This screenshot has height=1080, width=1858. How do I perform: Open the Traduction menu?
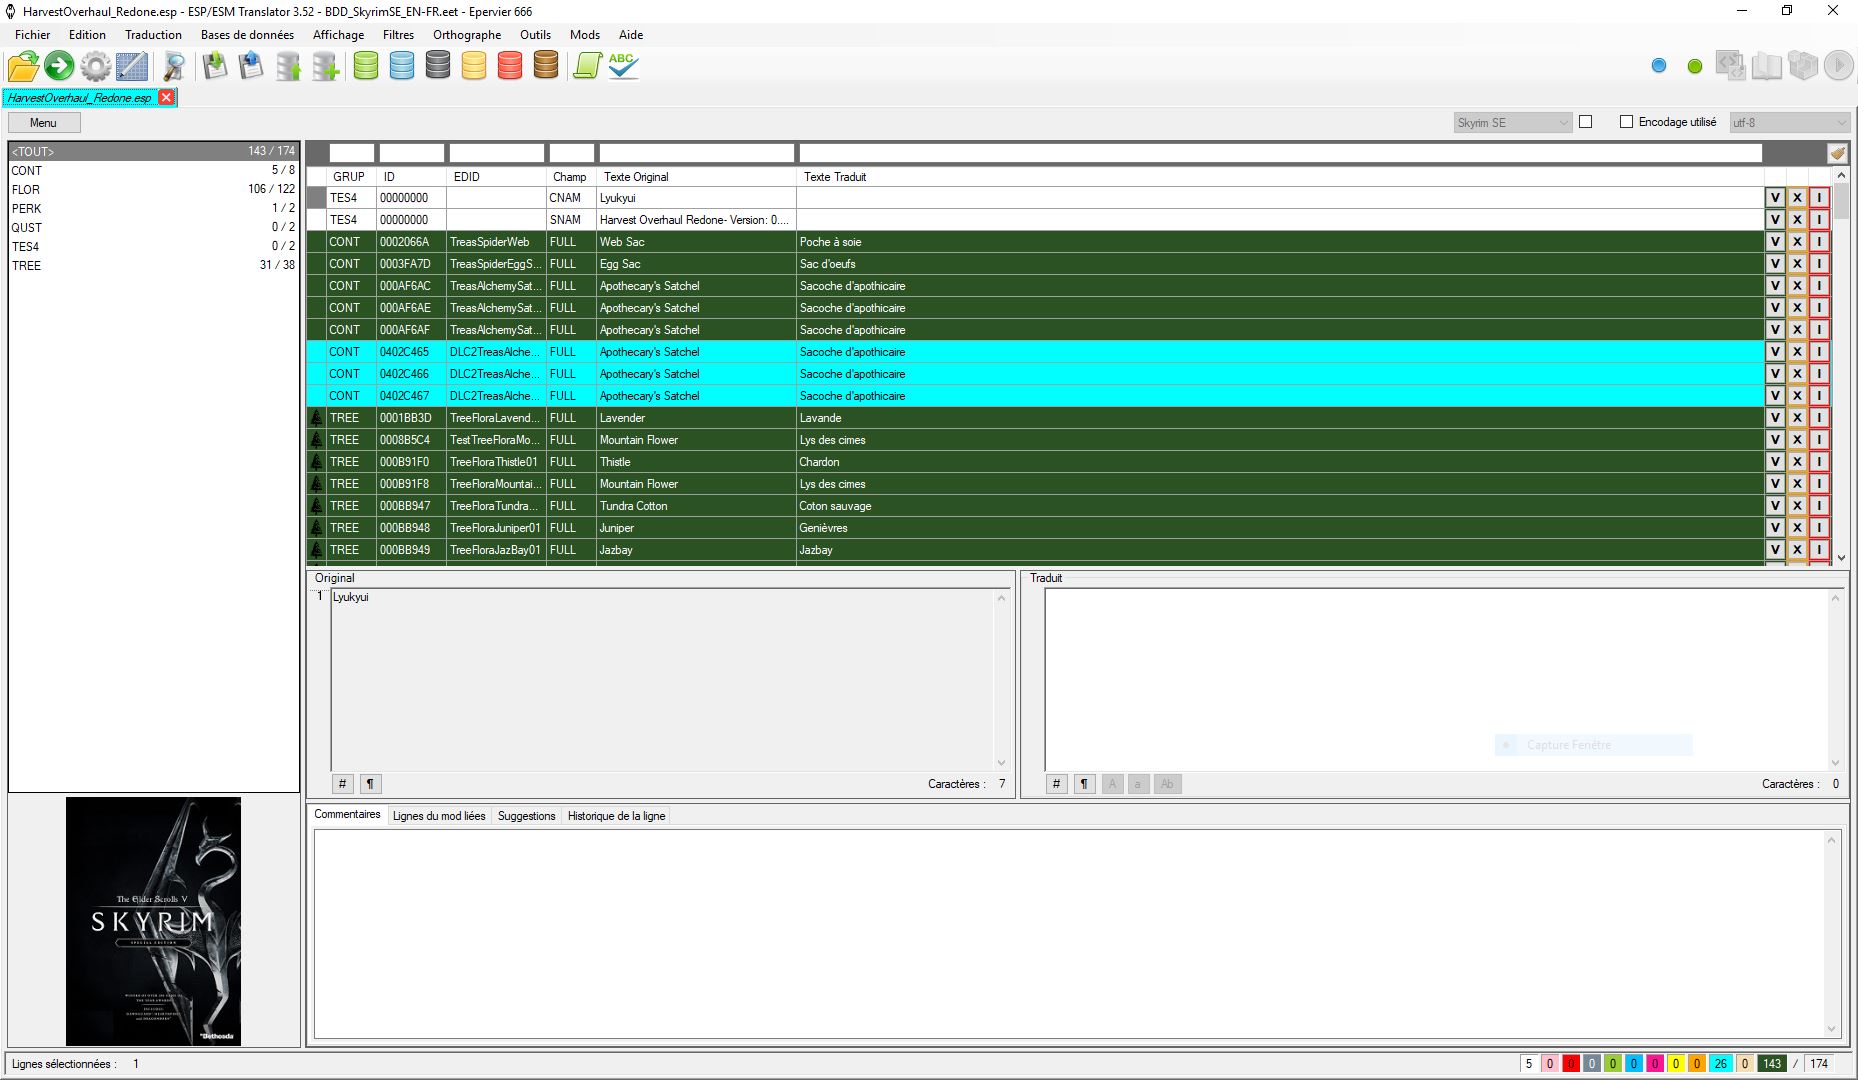pos(153,35)
